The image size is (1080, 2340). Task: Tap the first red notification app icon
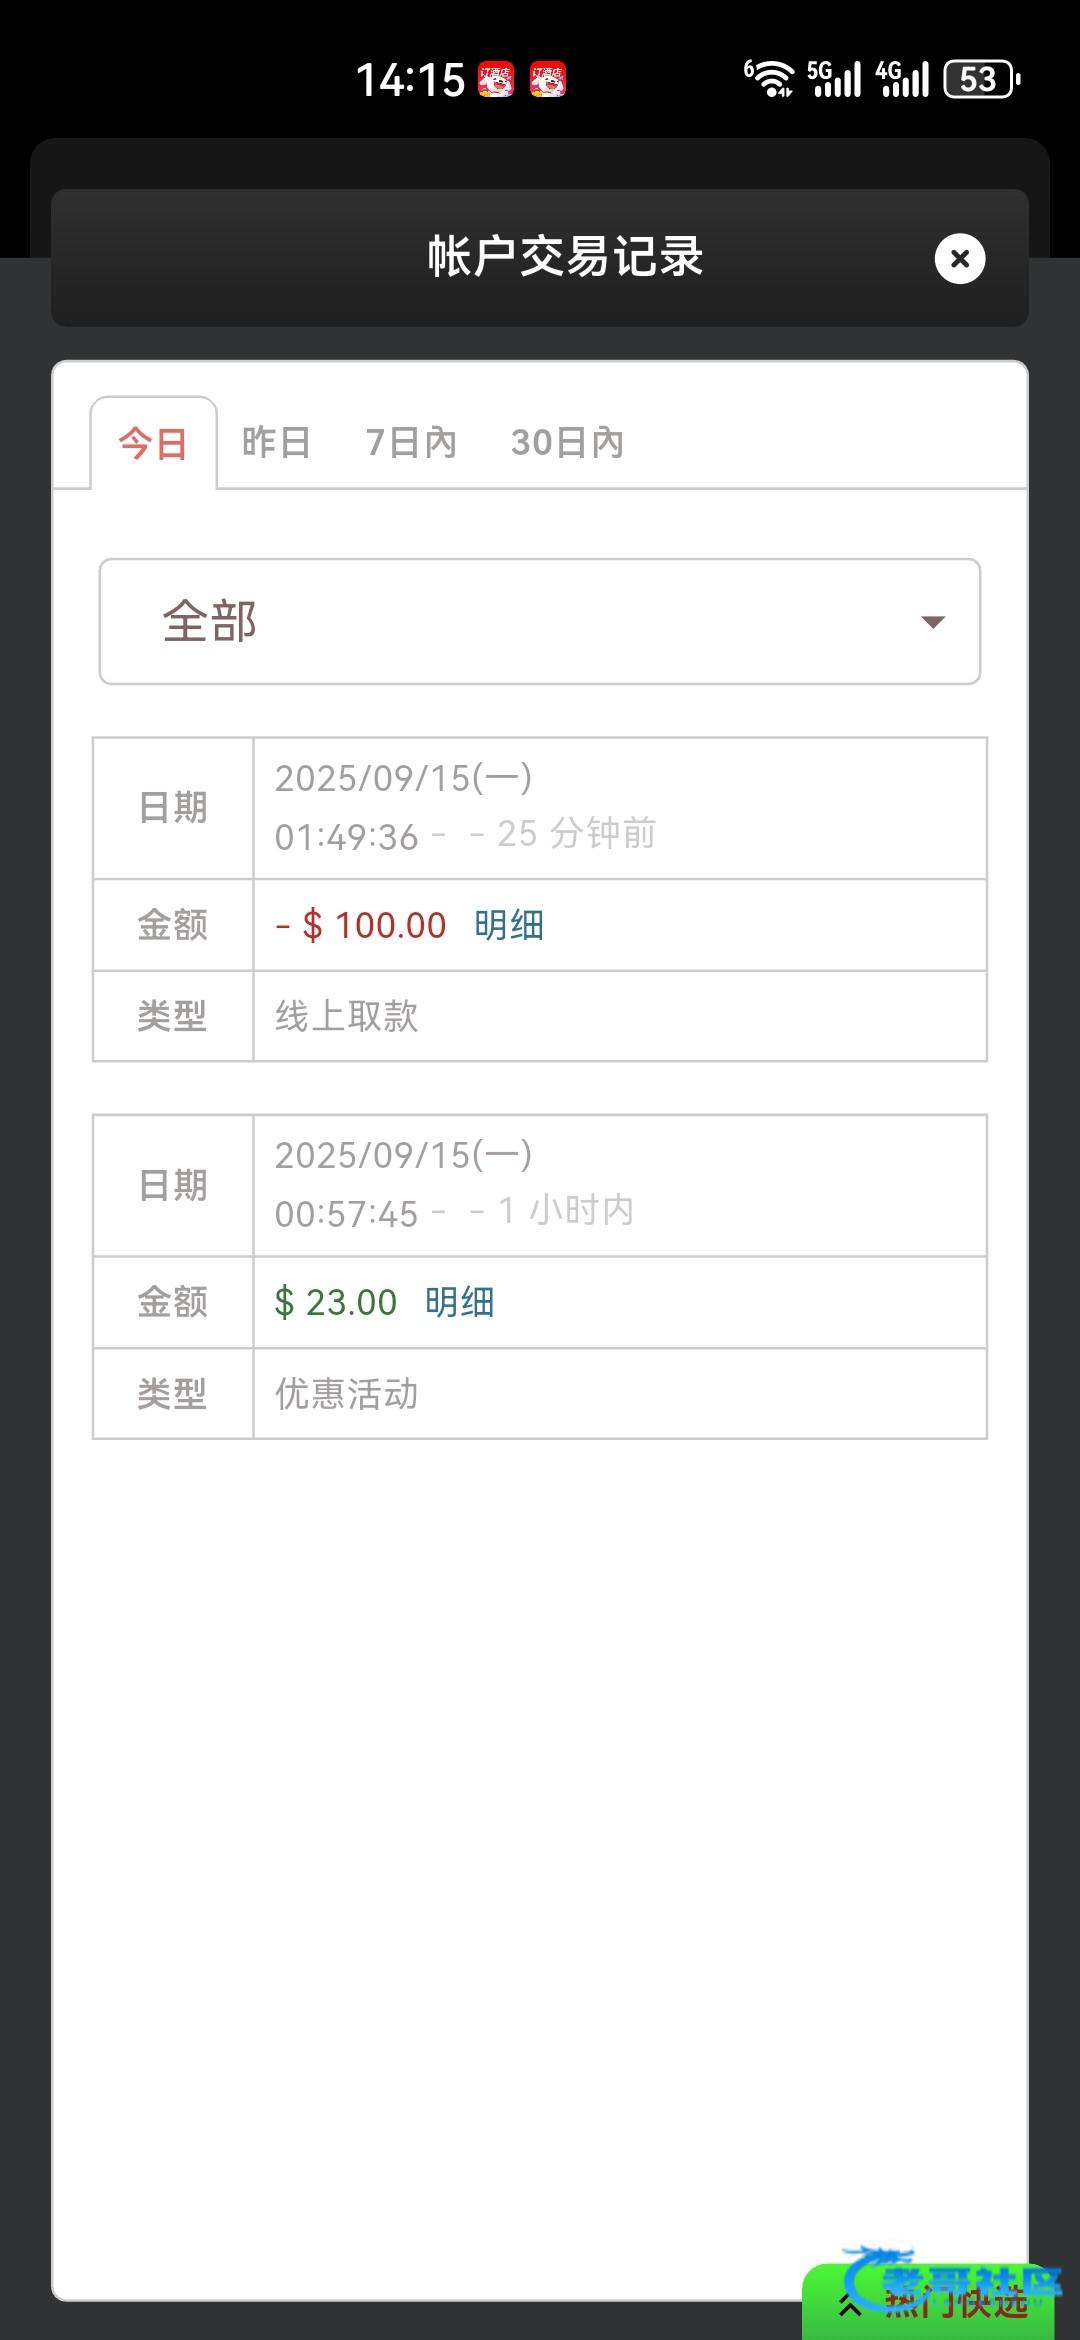point(496,80)
